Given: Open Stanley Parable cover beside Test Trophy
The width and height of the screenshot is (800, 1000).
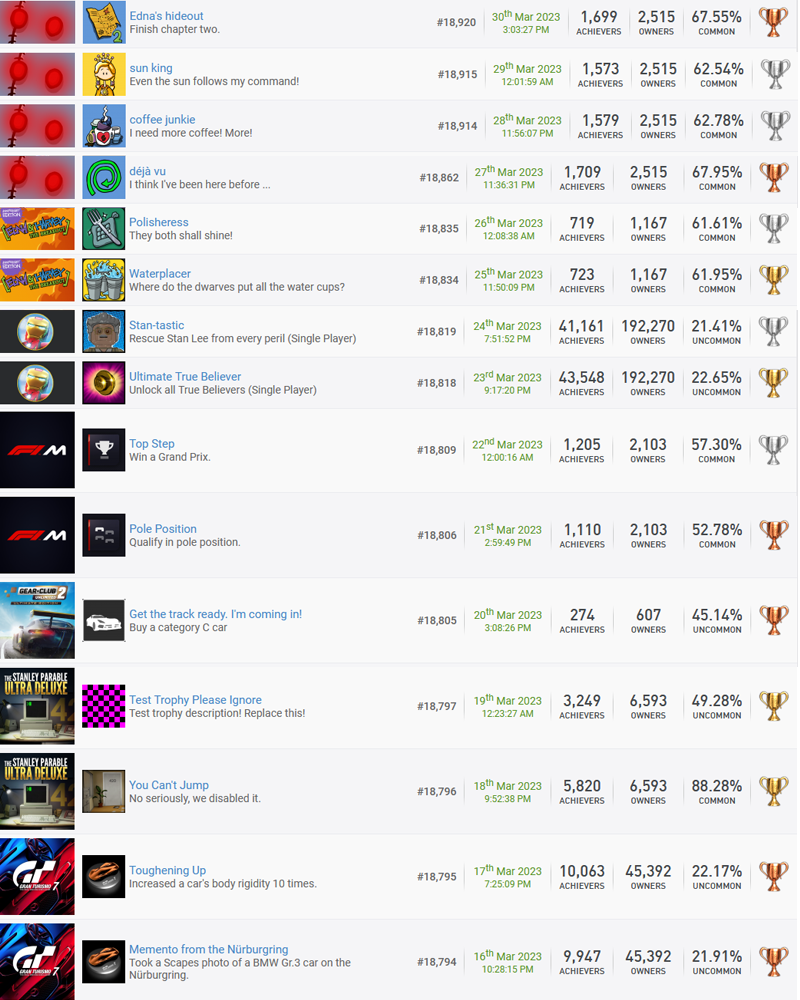Looking at the screenshot, I should (37, 706).
